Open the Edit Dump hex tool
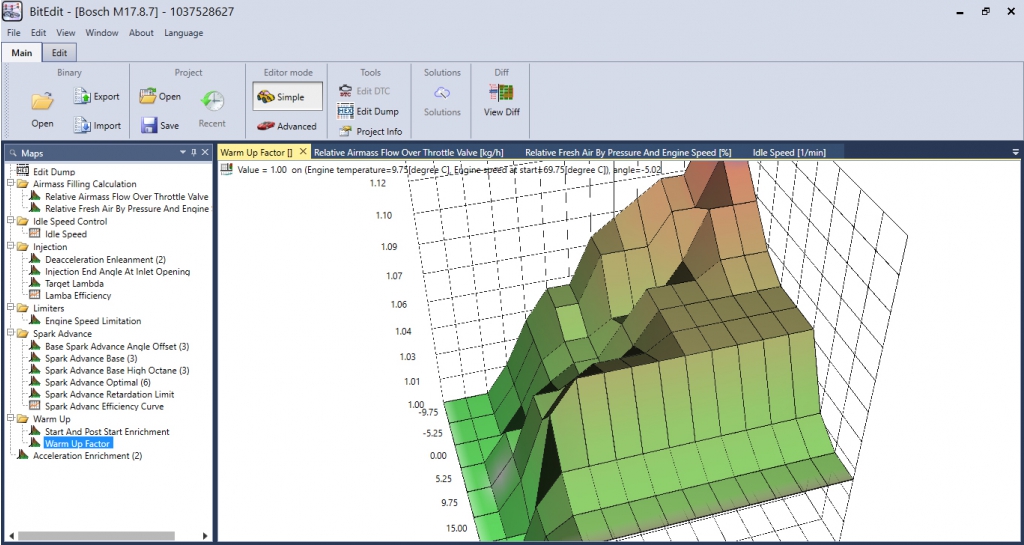Viewport: 1024px width, 545px height. click(368, 111)
